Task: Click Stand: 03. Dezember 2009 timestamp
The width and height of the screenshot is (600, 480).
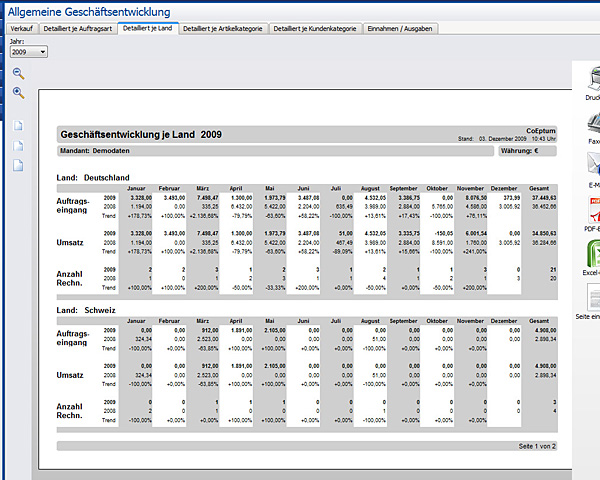Action: pos(507,139)
